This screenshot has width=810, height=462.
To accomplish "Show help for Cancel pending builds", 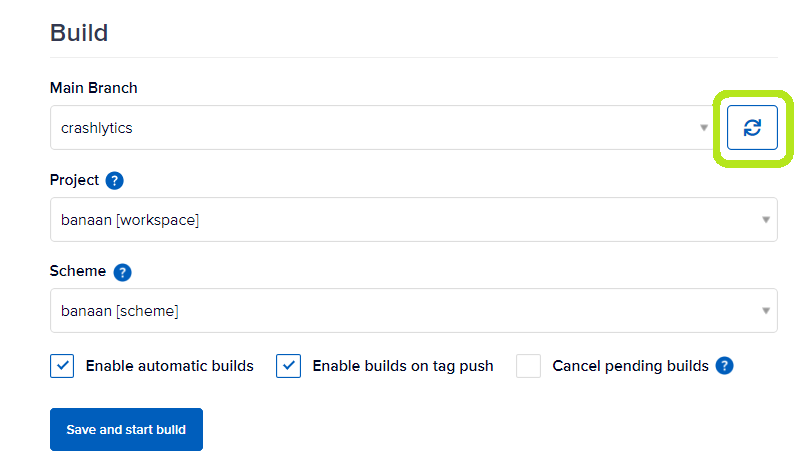I will pyautogui.click(x=724, y=366).
